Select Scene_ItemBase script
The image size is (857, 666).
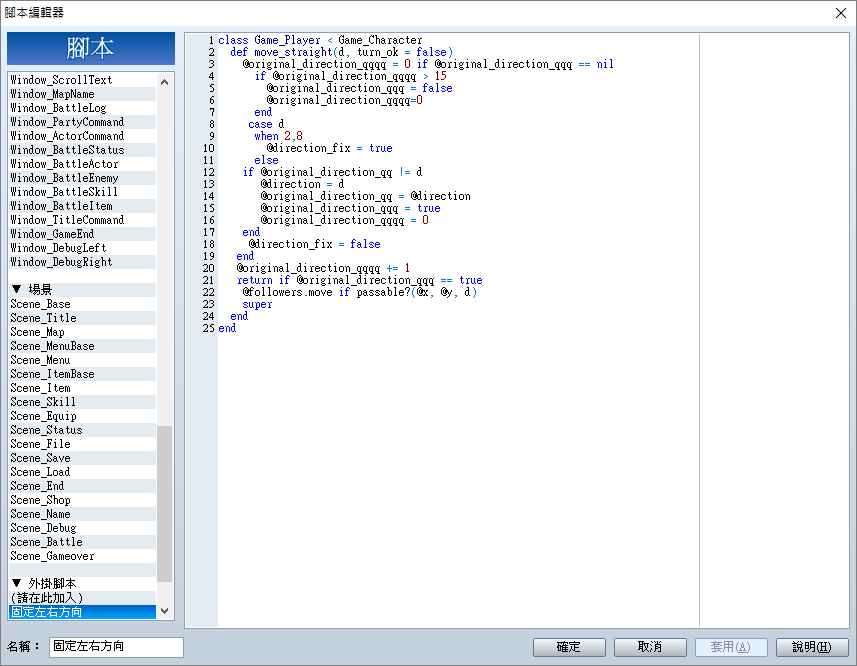point(83,374)
